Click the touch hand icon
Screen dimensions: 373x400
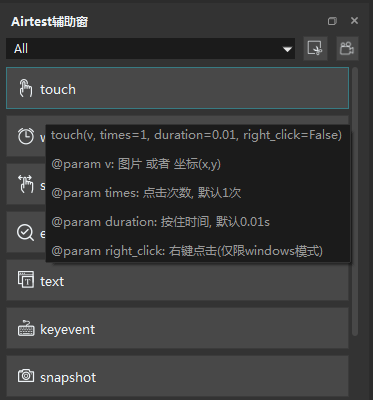click(x=26, y=88)
